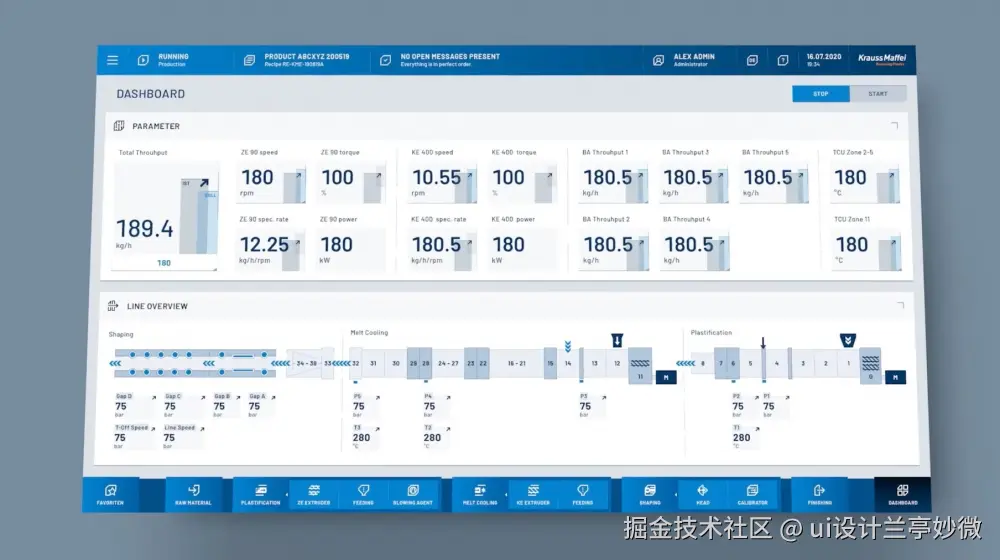1000x560 pixels.
Task: Select zone 34 - 38 segment
Action: (x=307, y=364)
